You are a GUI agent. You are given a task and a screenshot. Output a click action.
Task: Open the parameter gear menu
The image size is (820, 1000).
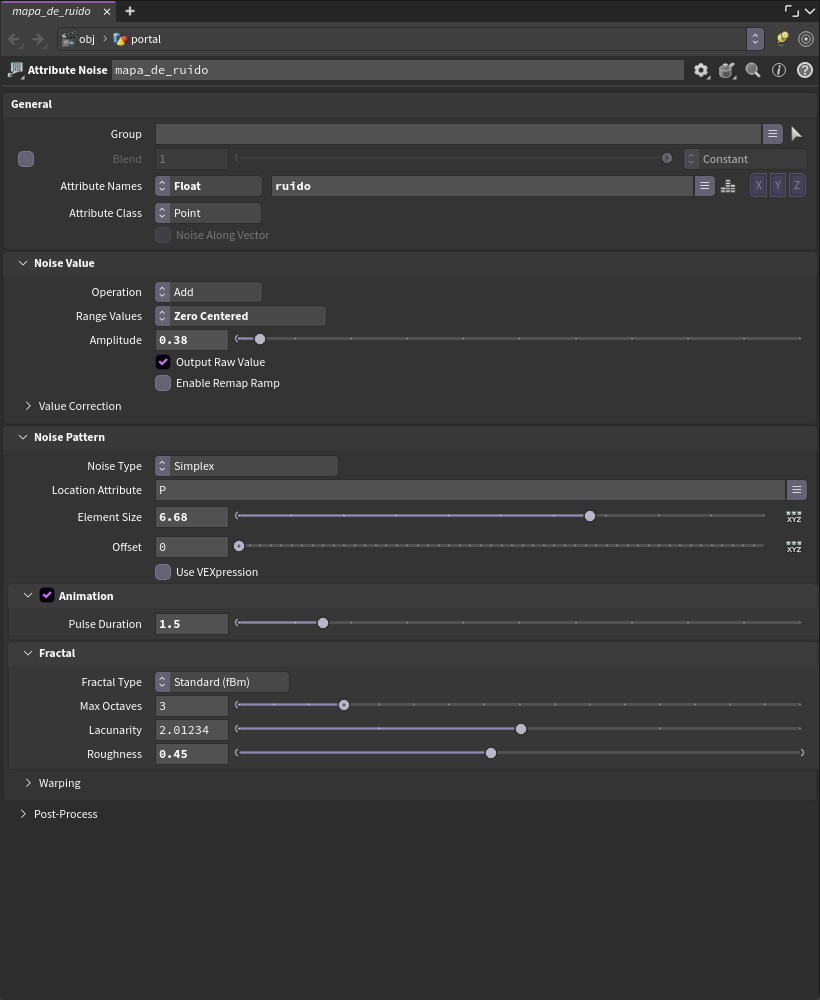[x=701, y=70]
